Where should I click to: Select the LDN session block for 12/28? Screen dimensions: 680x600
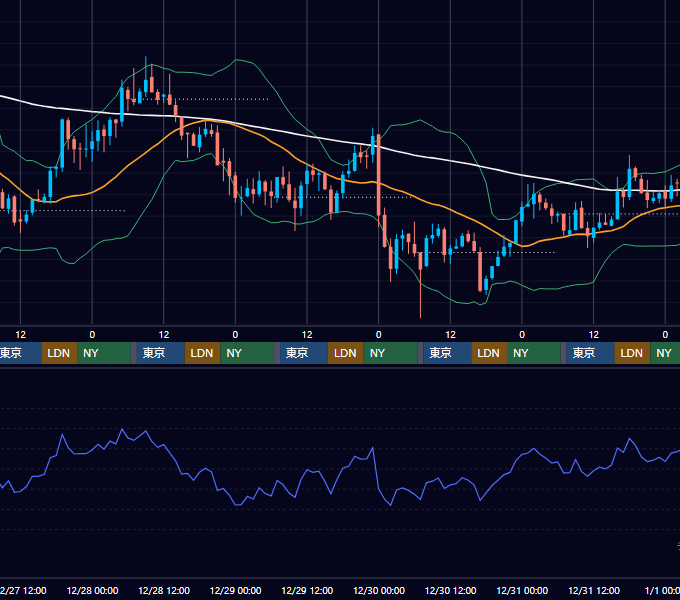(x=203, y=353)
